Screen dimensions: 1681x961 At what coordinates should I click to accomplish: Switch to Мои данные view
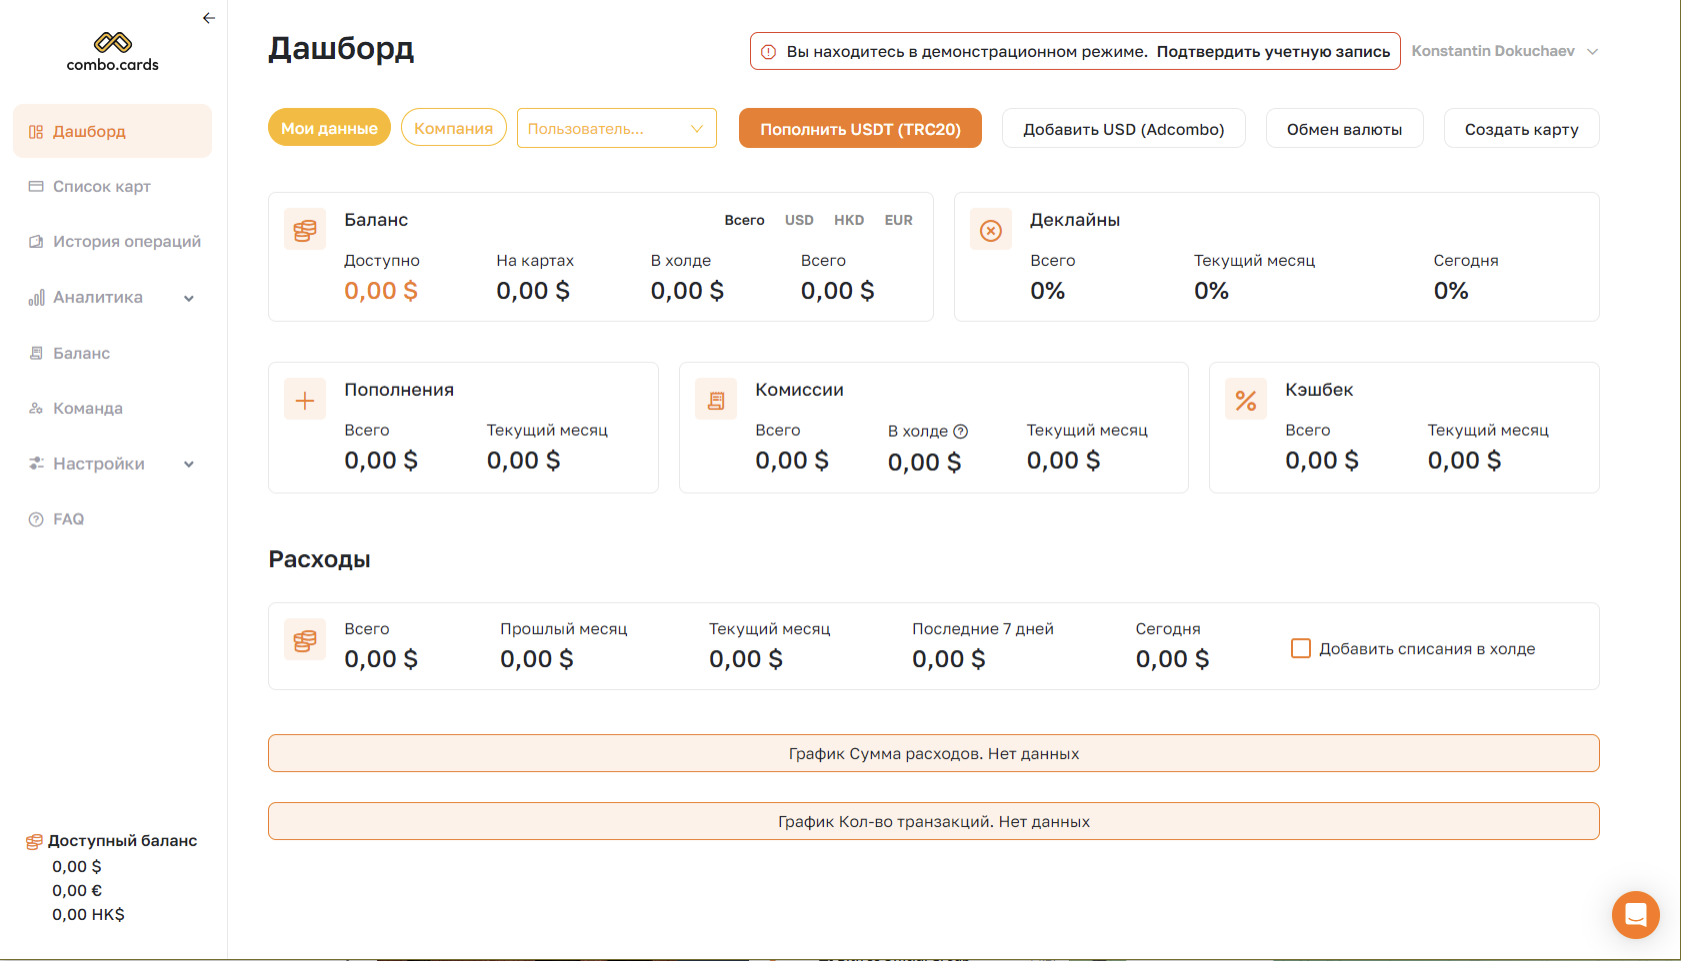click(x=329, y=127)
